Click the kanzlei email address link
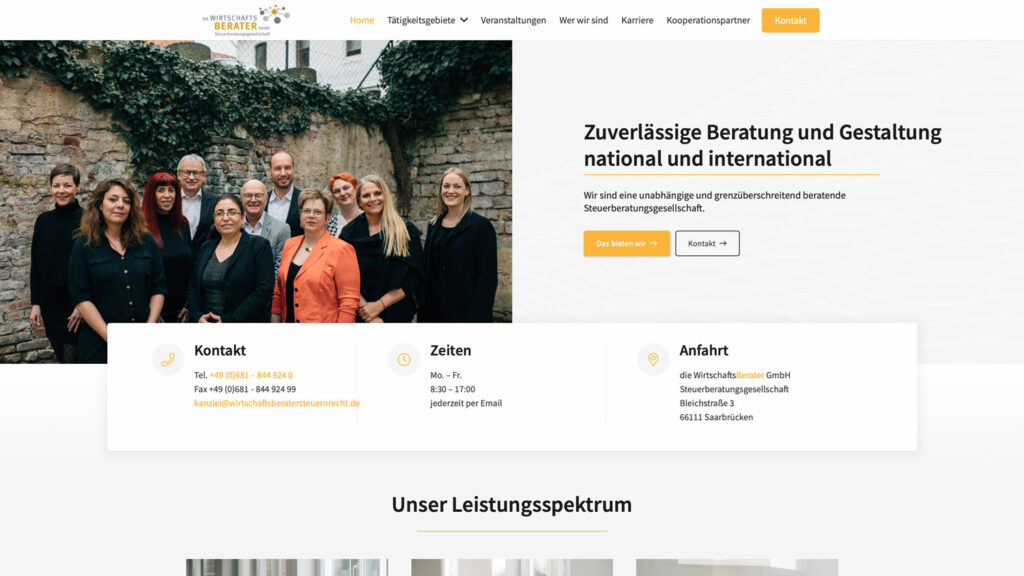 coord(277,403)
